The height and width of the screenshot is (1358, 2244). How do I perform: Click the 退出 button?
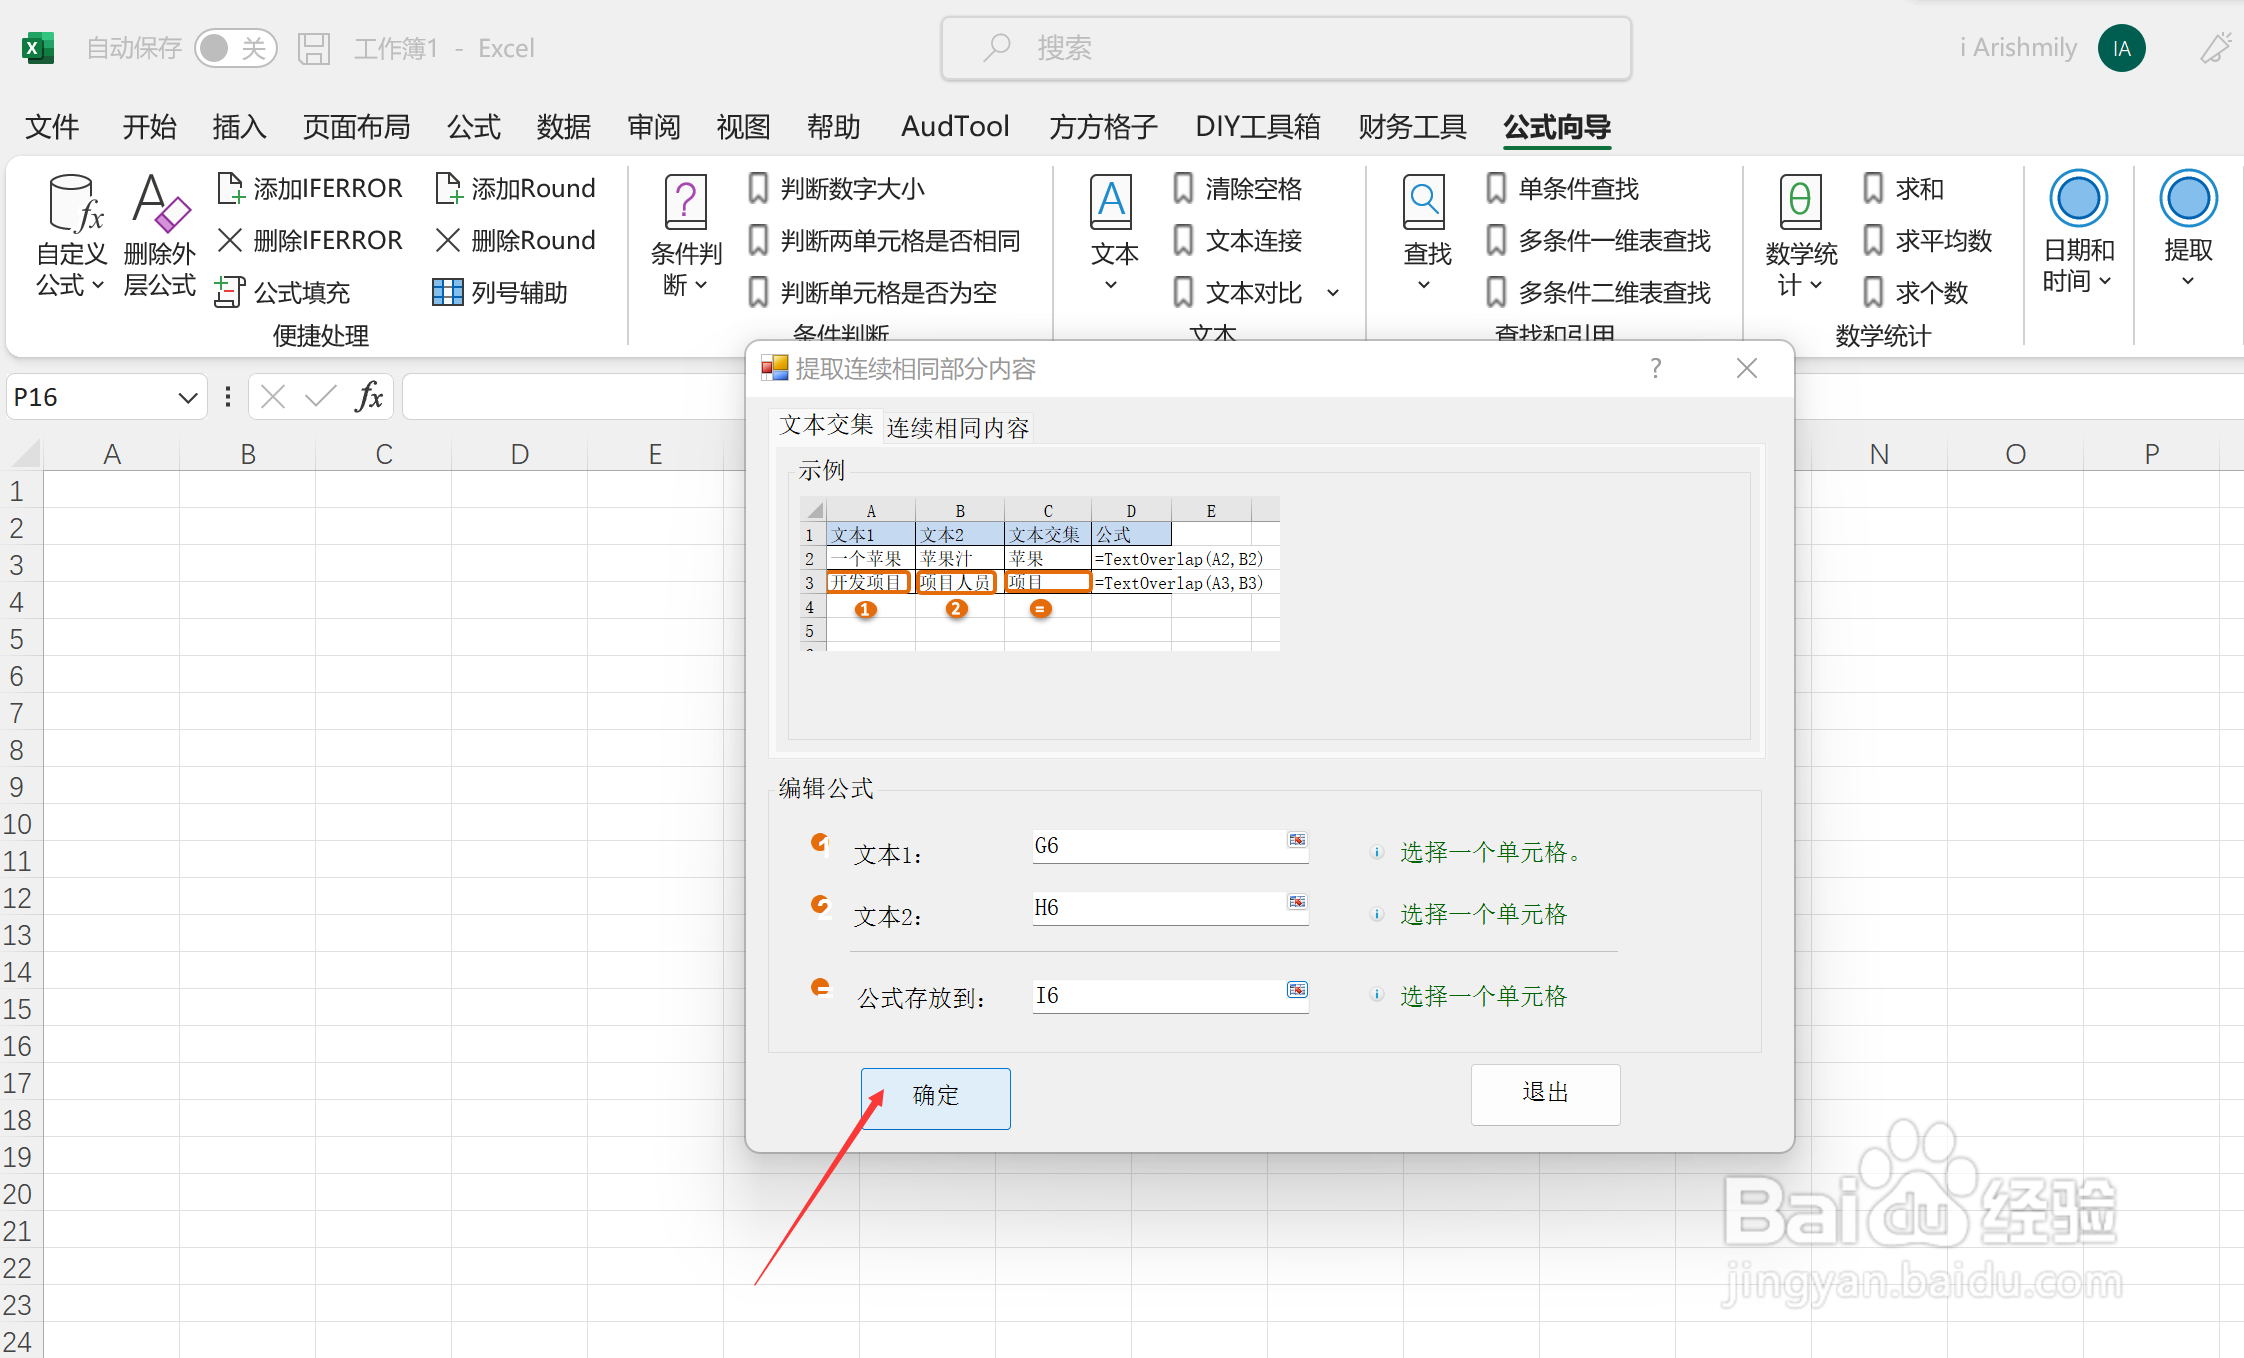(1545, 1093)
